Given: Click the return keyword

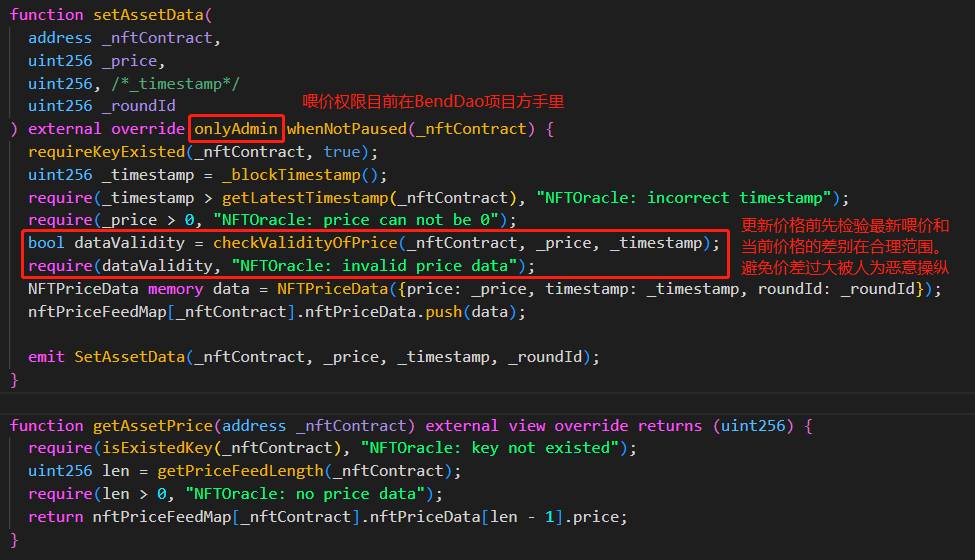Looking at the screenshot, I should pos(55,517).
